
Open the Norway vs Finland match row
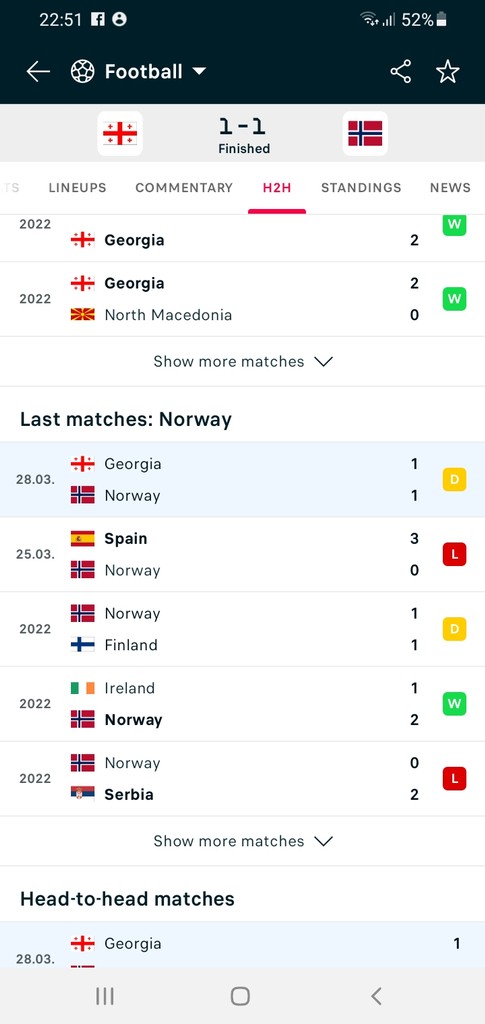[x=243, y=629]
